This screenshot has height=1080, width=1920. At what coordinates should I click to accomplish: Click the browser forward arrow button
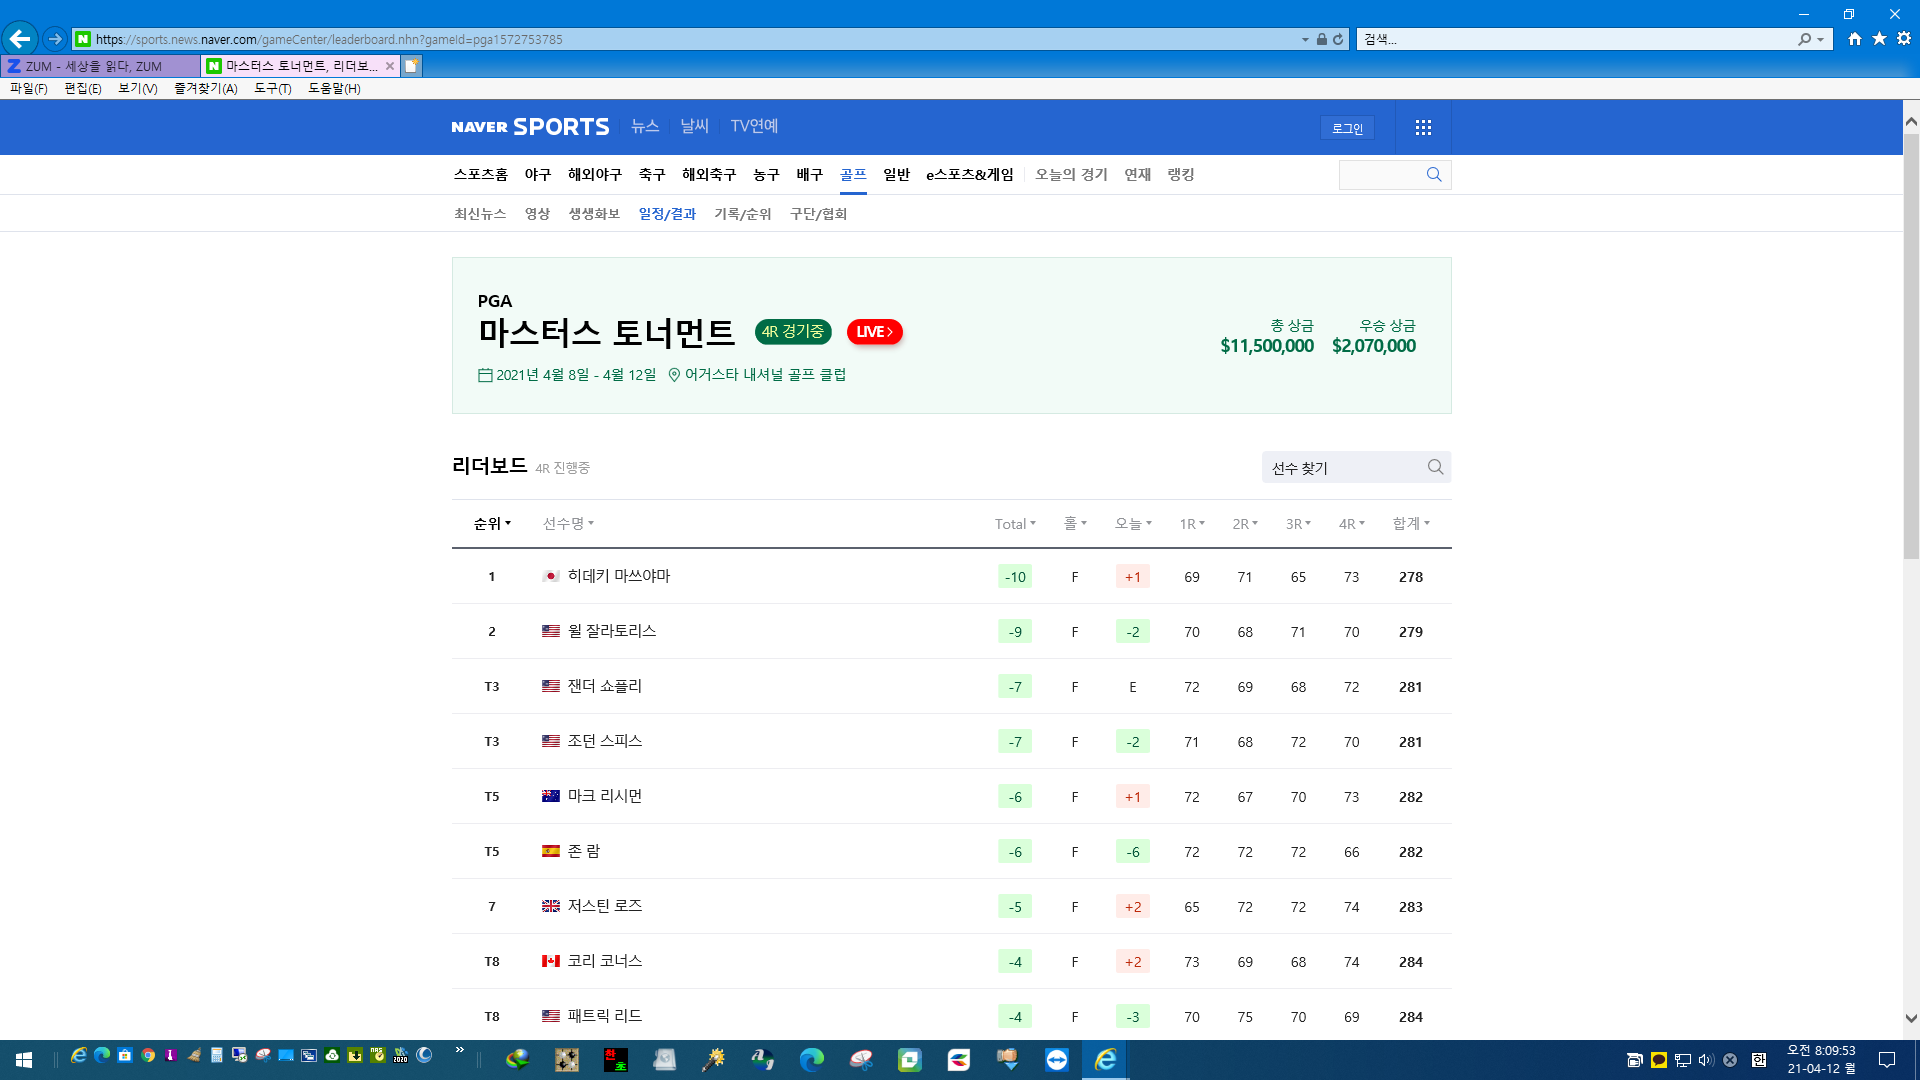pyautogui.click(x=55, y=39)
